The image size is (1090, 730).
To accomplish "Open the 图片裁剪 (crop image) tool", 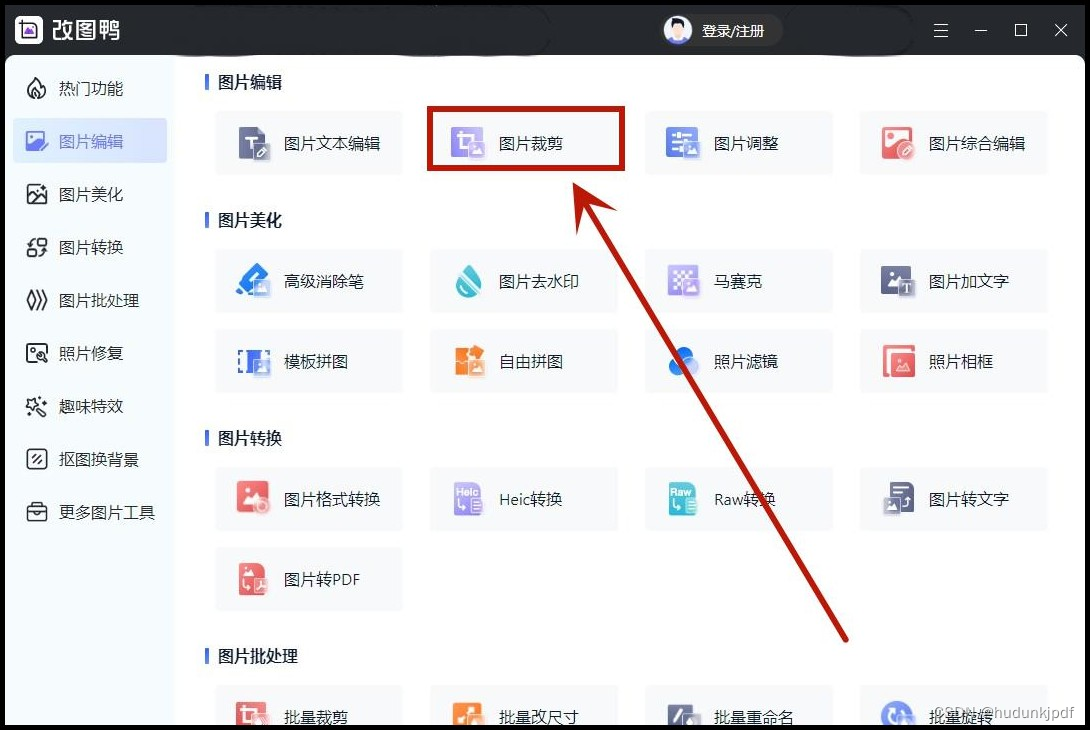I will (525, 142).
